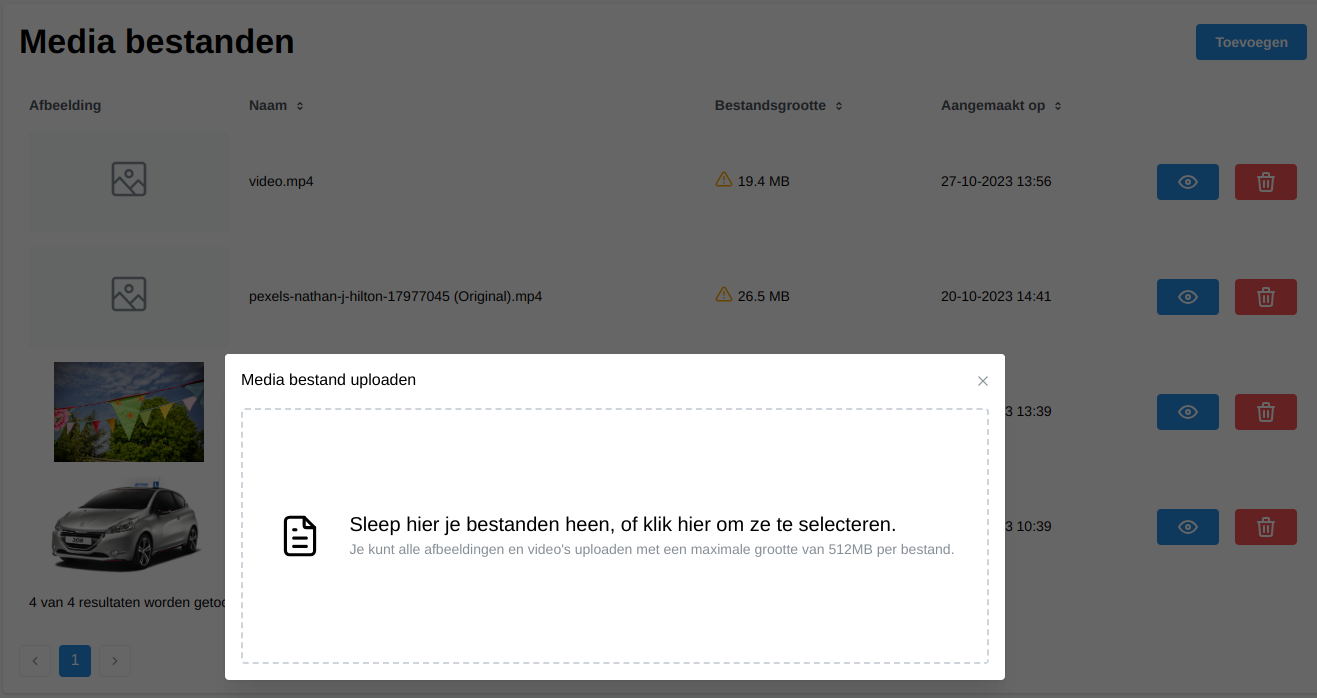This screenshot has height=698, width=1317.
Task: Click placeholder image icon for video.mp4
Action: coord(129,179)
